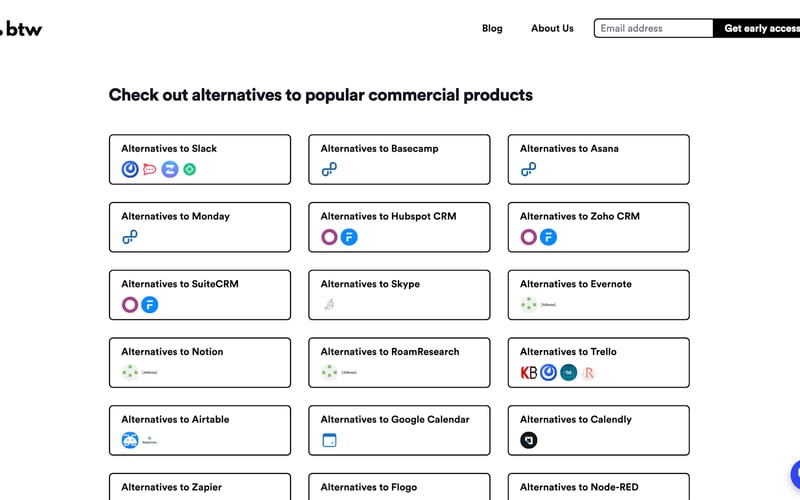Select the Alternatives to RoamResearch heading
The image size is (800, 500).
[x=389, y=352]
